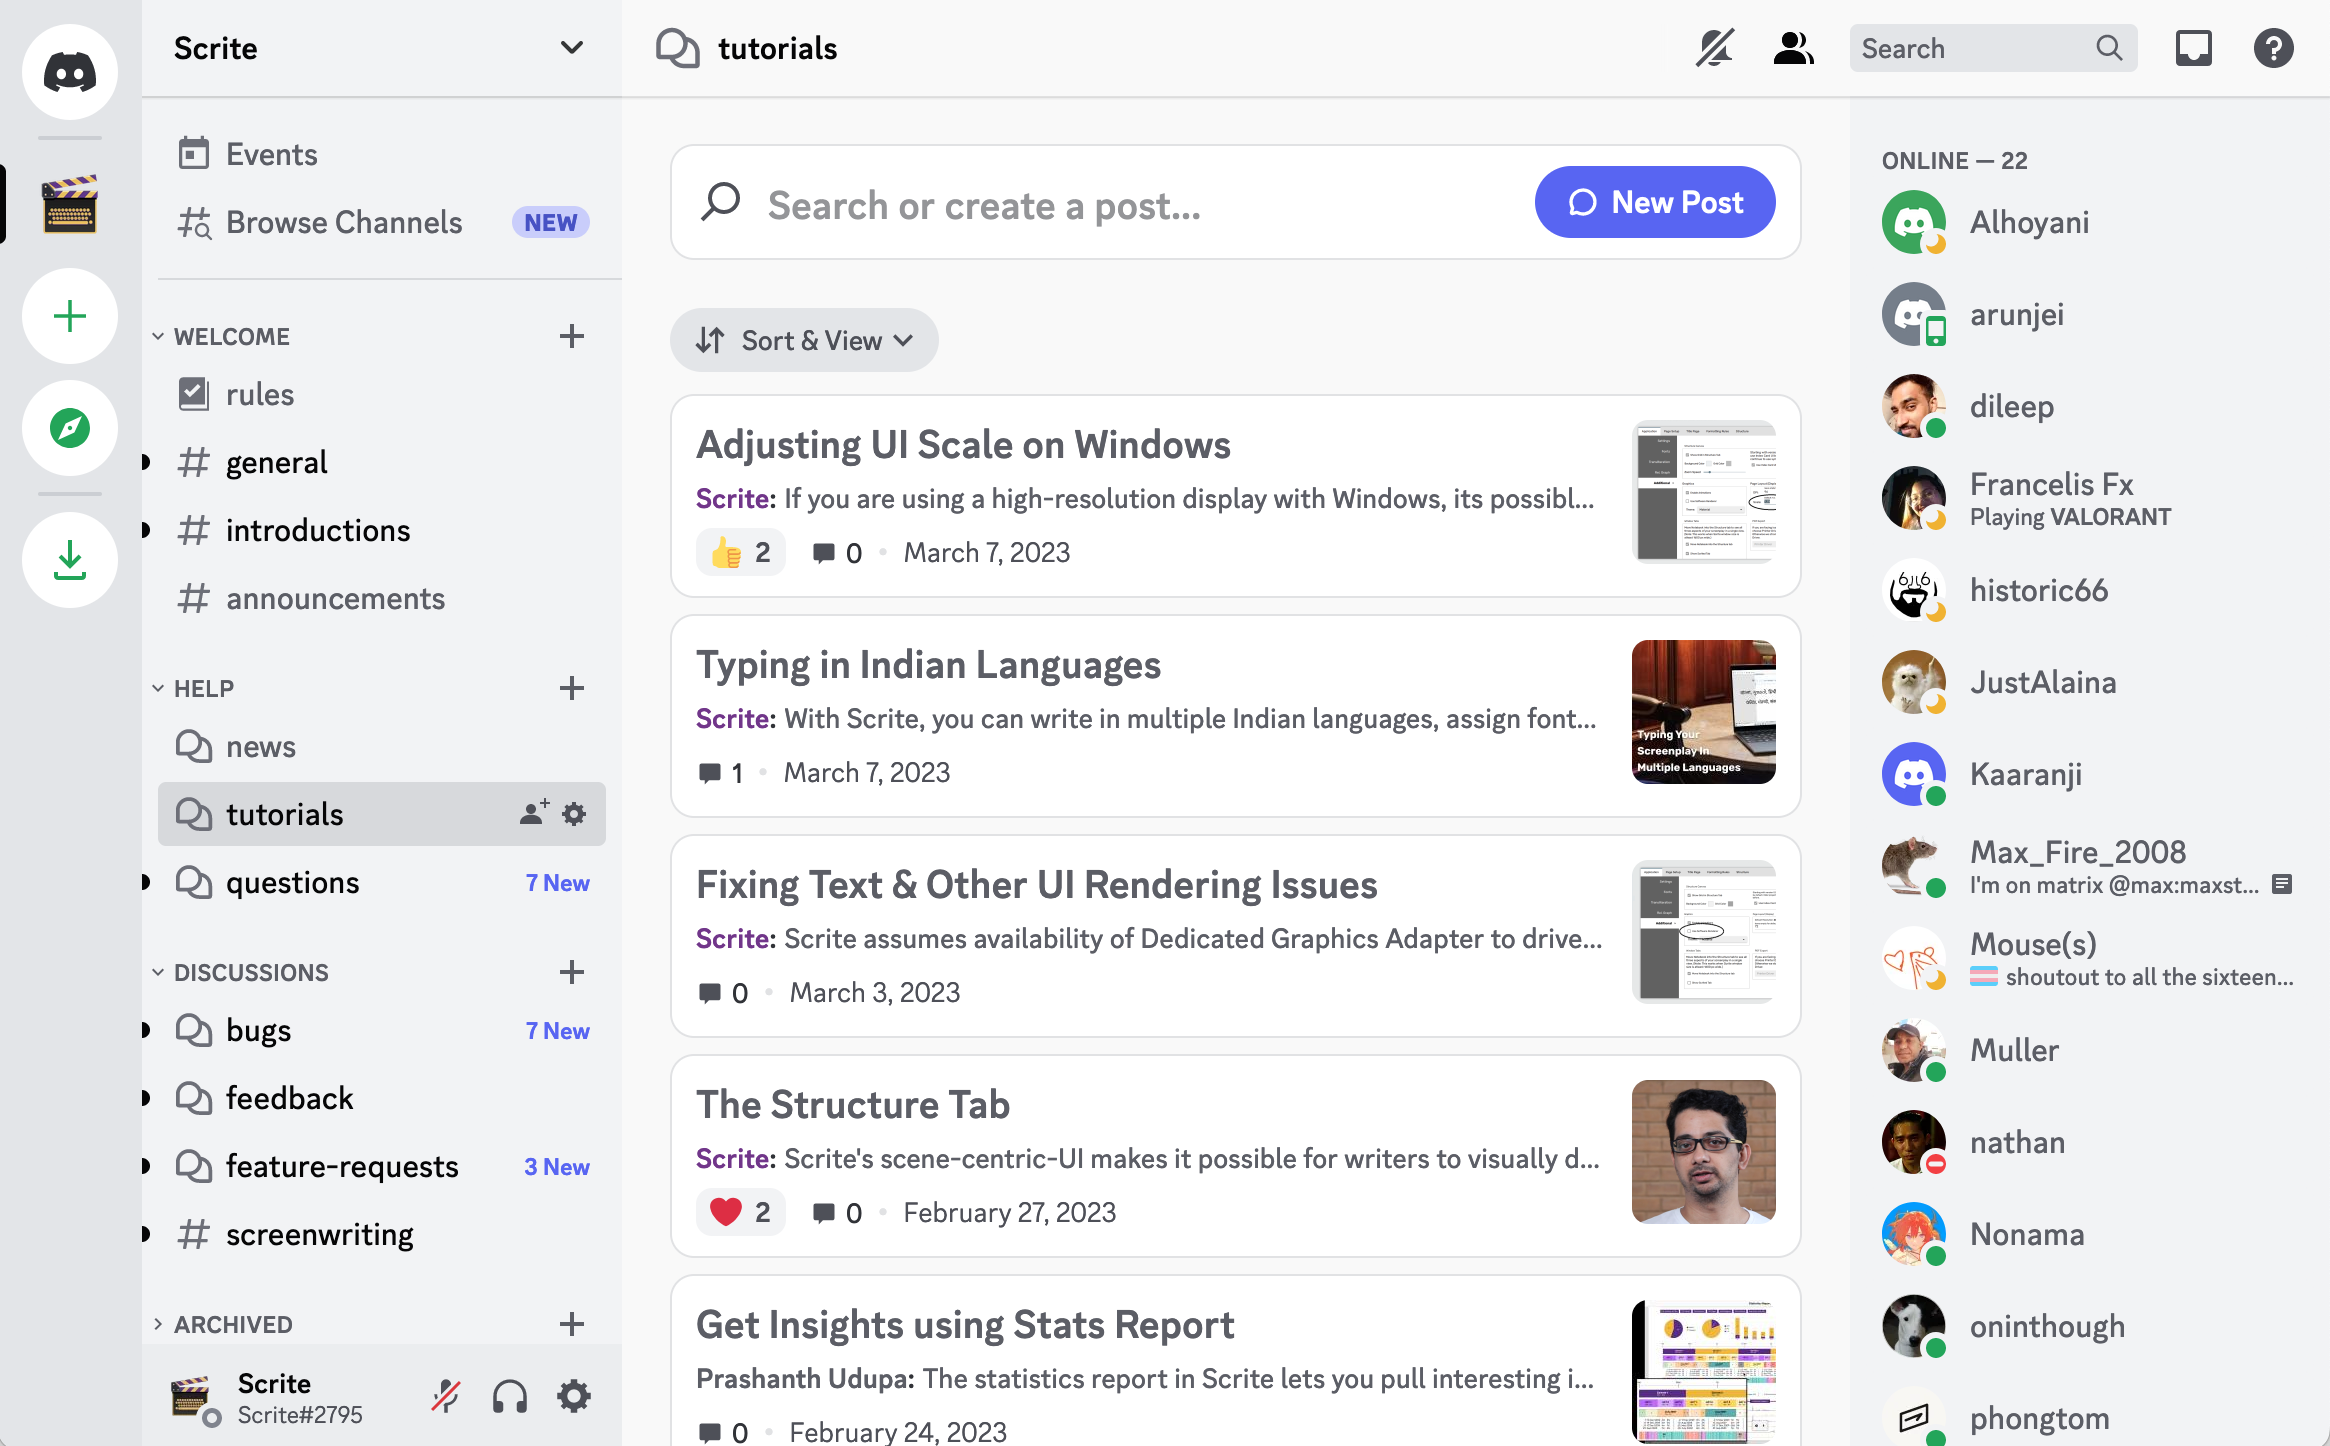Open historic66 member profile
The width and height of the screenshot is (2330, 1446).
pos(2090,590)
